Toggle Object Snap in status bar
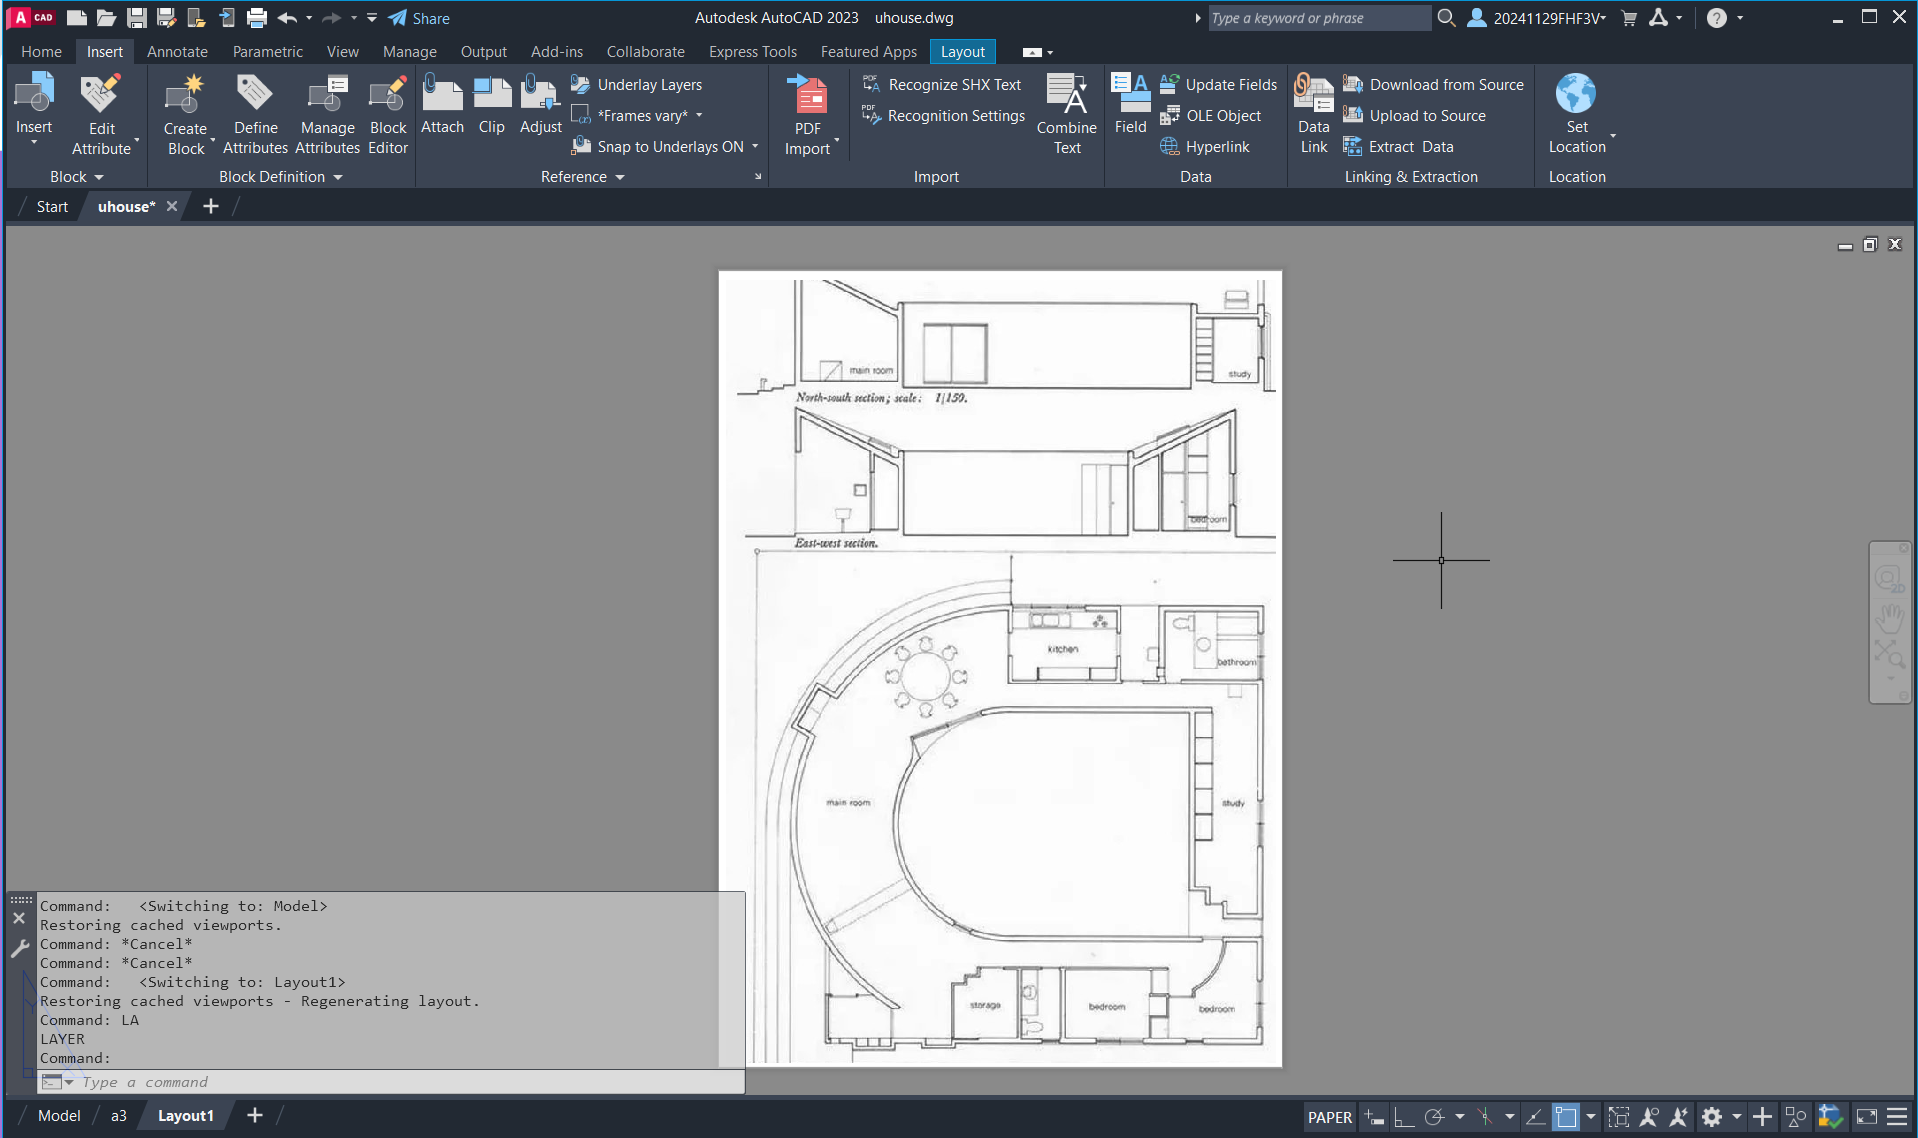Screen dimensions: 1918x1138 tap(1566, 1117)
